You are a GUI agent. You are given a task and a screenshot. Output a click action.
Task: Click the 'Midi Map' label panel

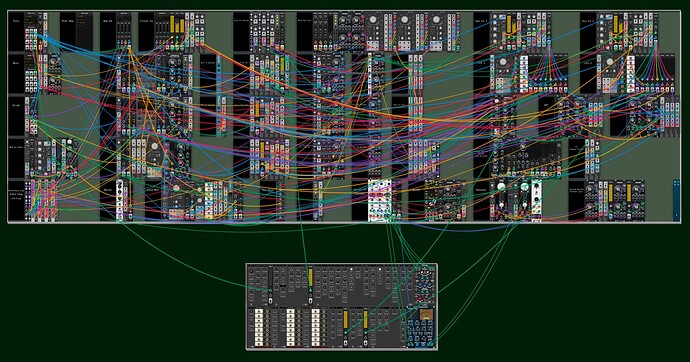(68, 32)
